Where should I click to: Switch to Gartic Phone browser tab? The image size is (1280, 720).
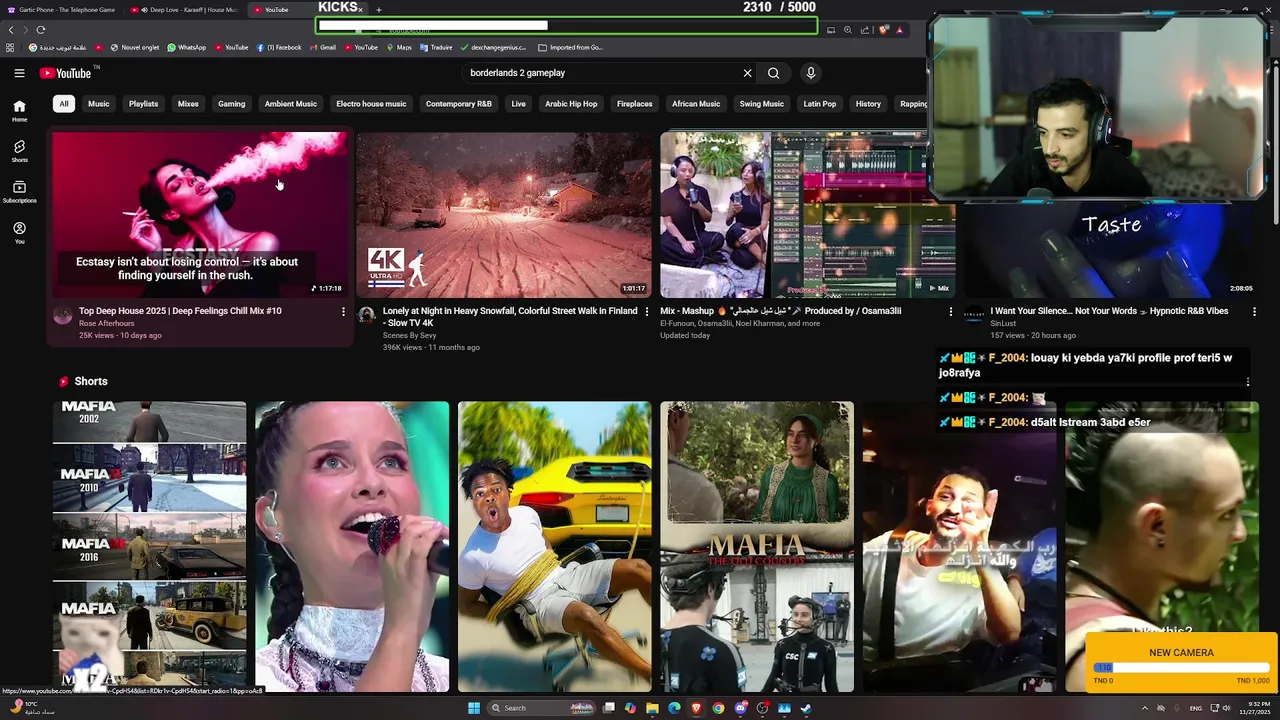(60, 10)
